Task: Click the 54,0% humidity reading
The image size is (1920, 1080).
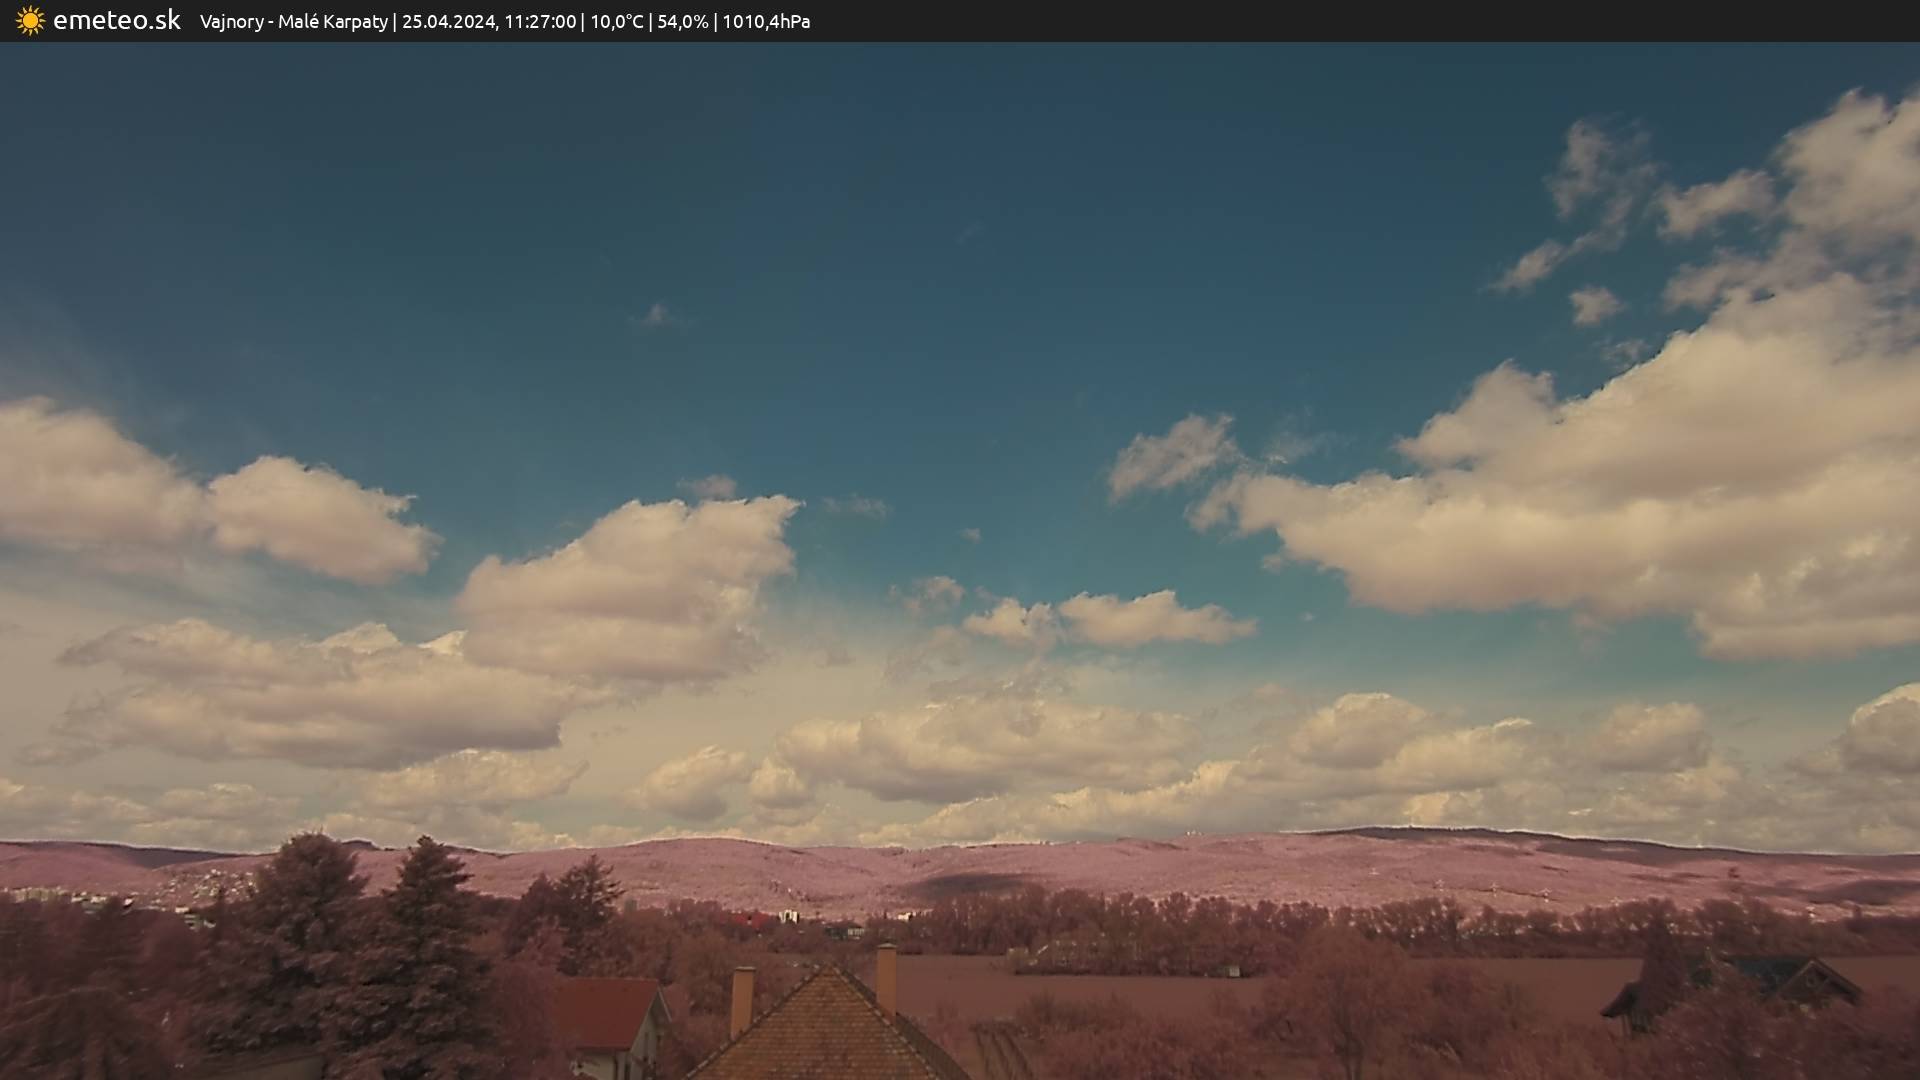Action: pos(683,22)
